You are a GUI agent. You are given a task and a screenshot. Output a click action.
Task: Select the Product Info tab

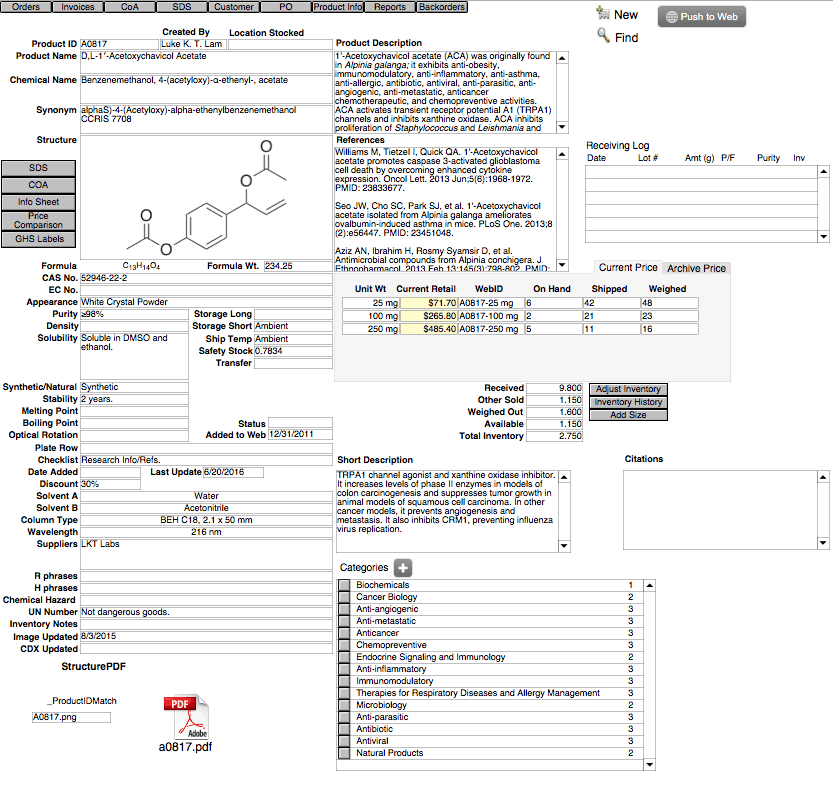point(338,7)
